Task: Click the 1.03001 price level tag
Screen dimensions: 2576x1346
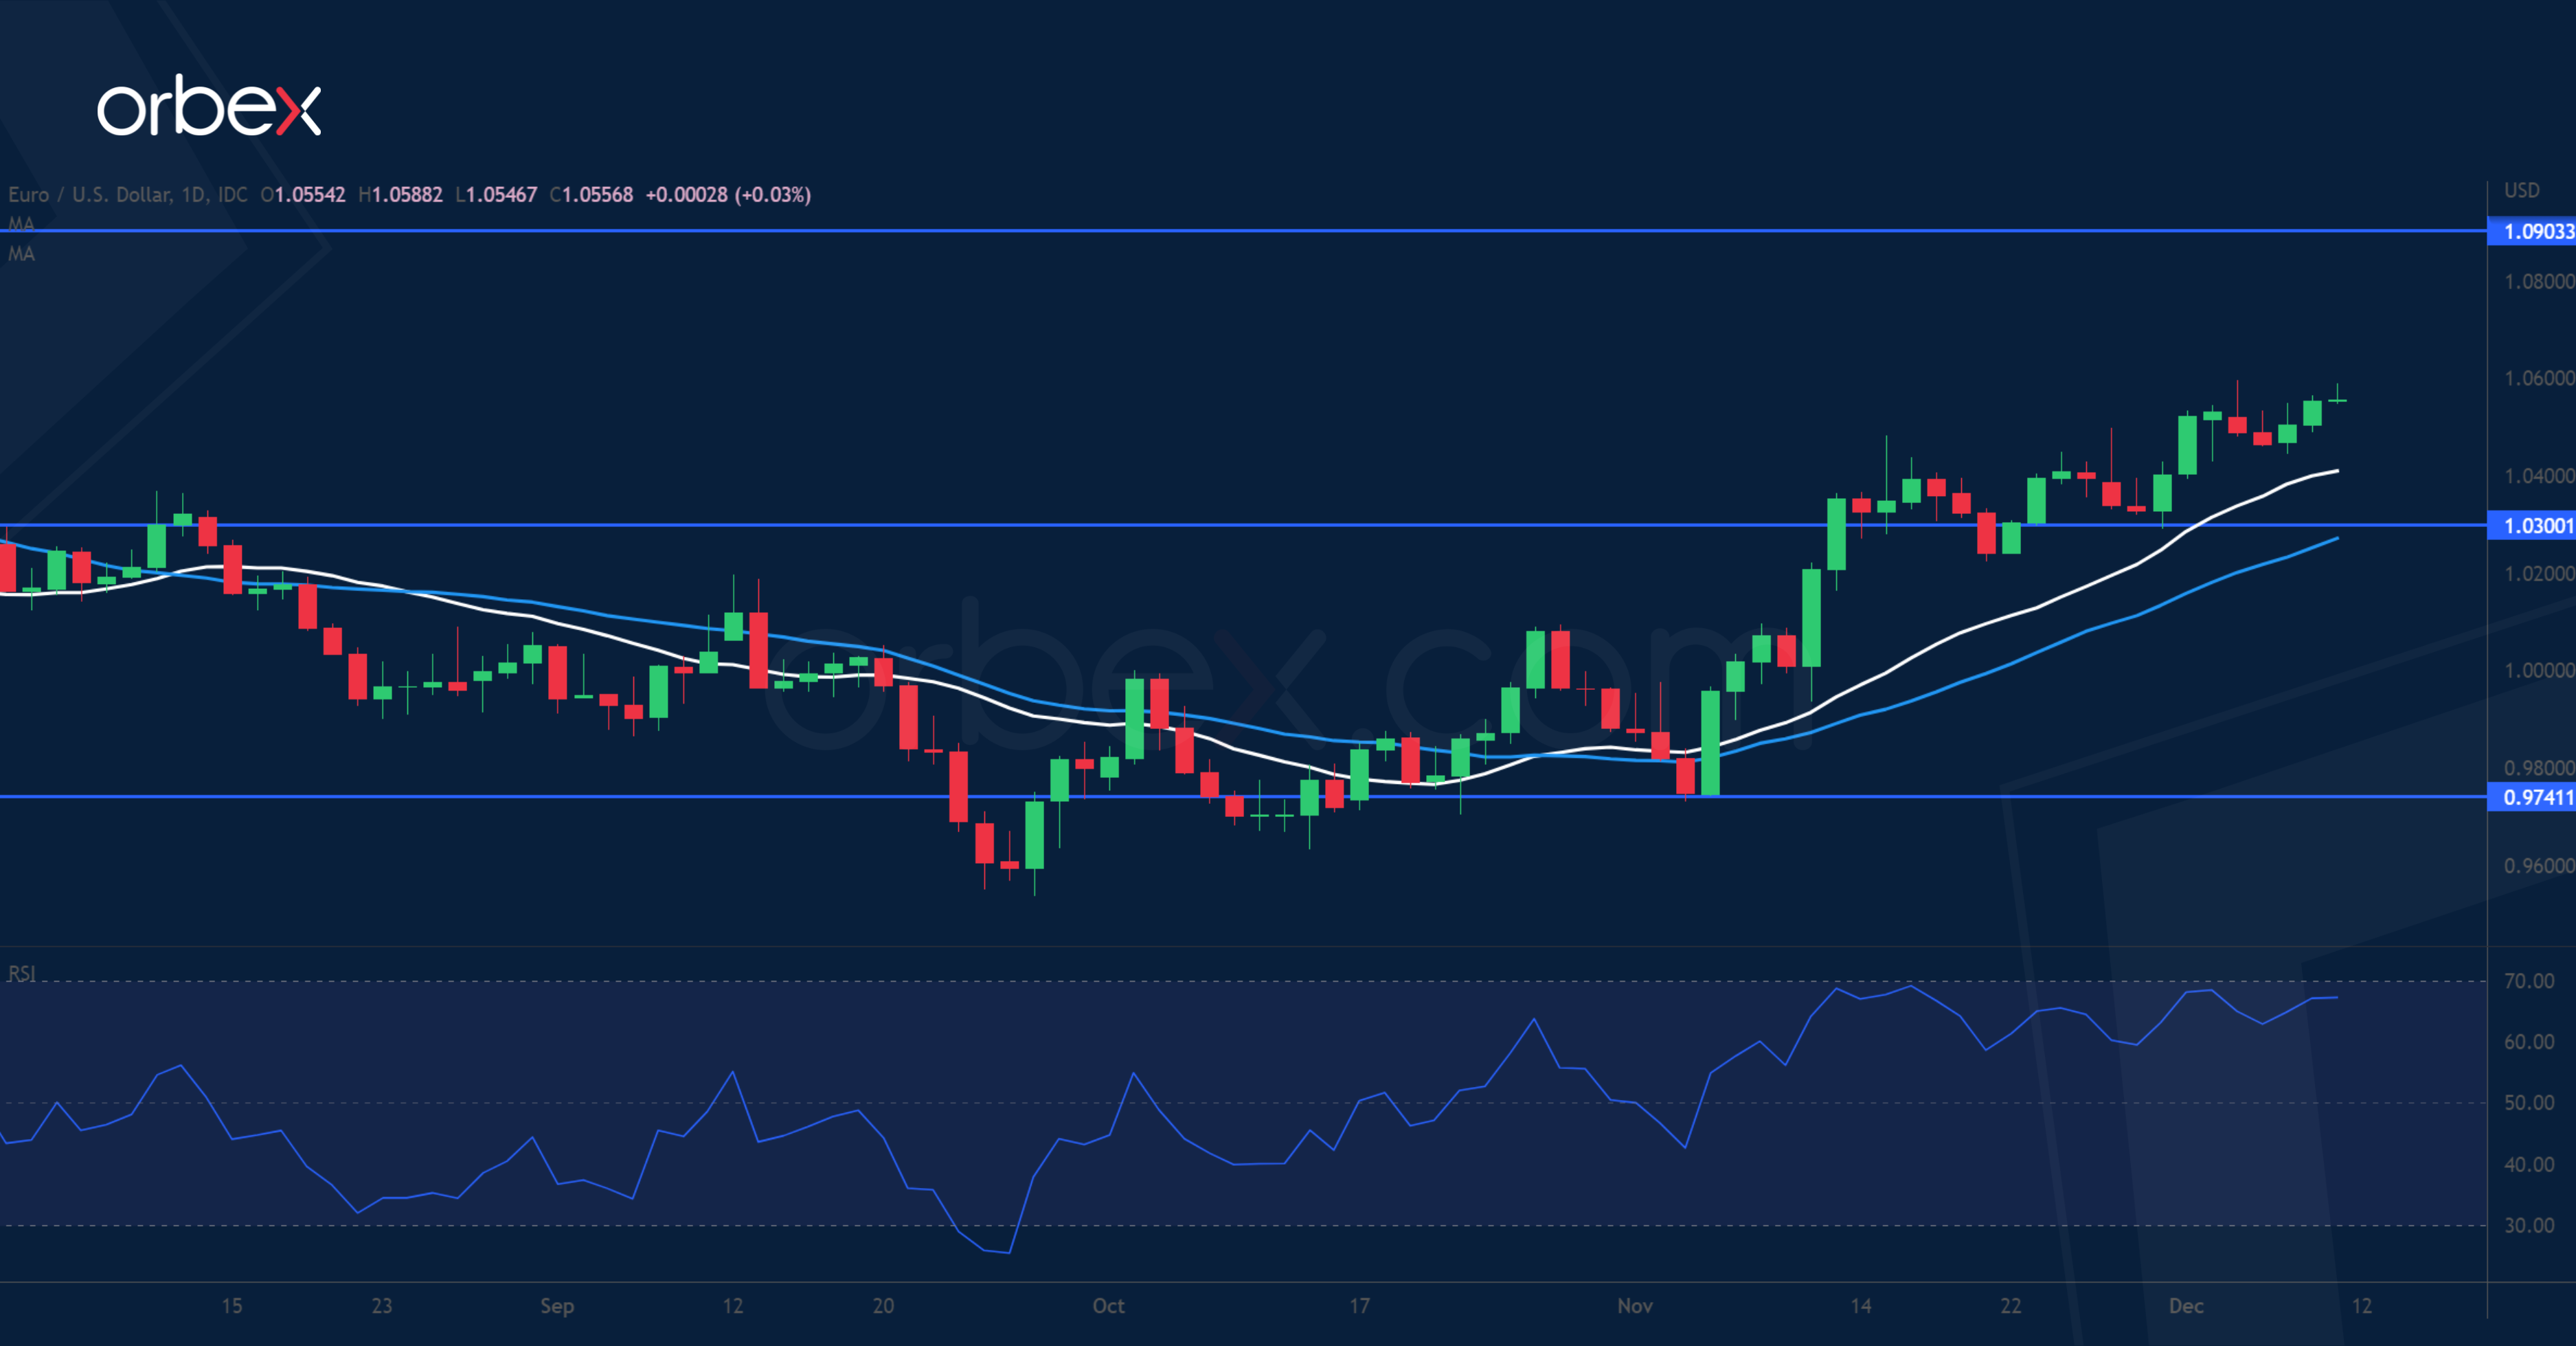Action: tap(2537, 526)
